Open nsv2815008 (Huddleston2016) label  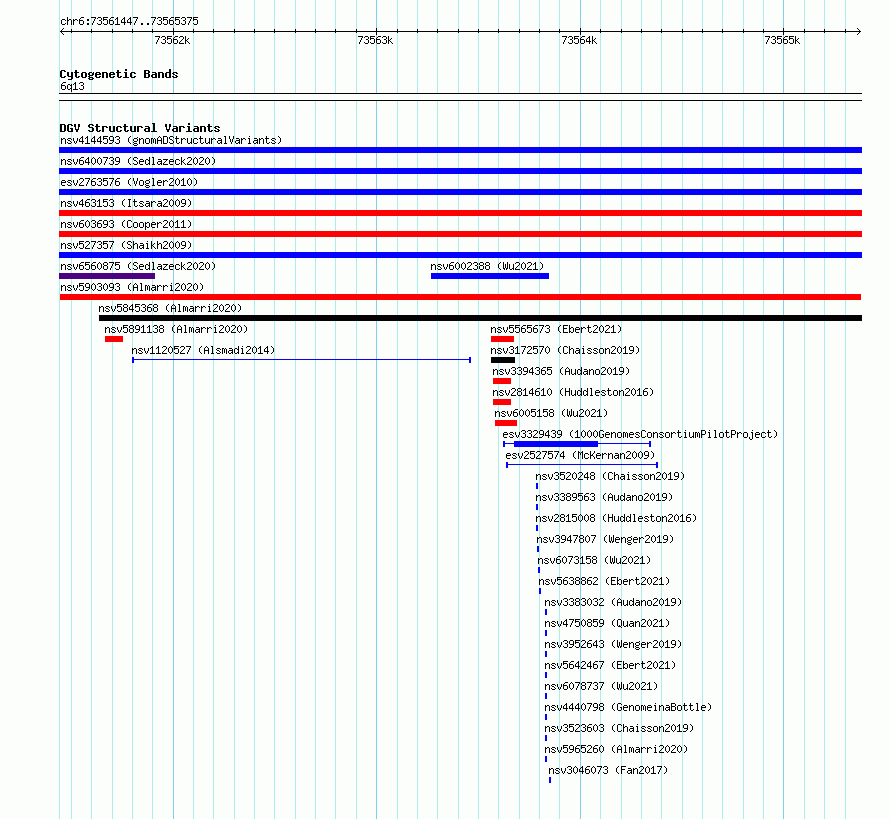coord(616,518)
